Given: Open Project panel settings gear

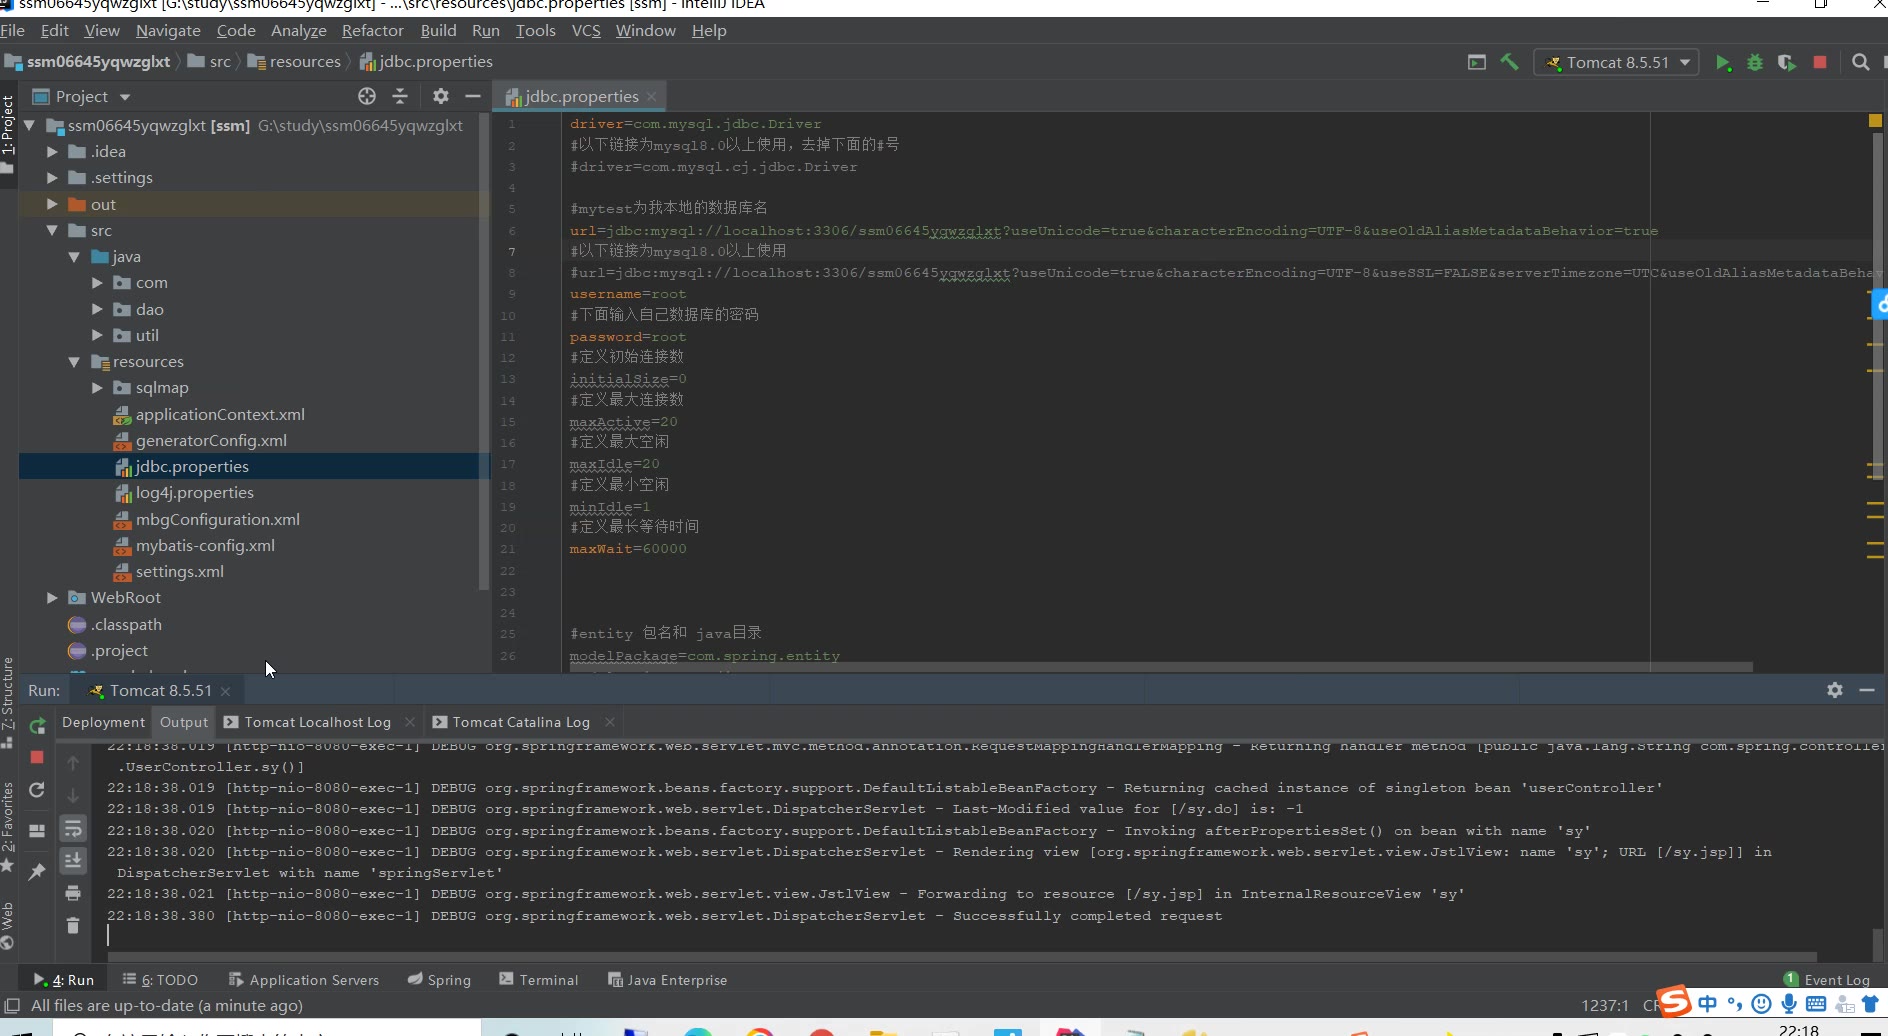Looking at the screenshot, I should pos(440,96).
